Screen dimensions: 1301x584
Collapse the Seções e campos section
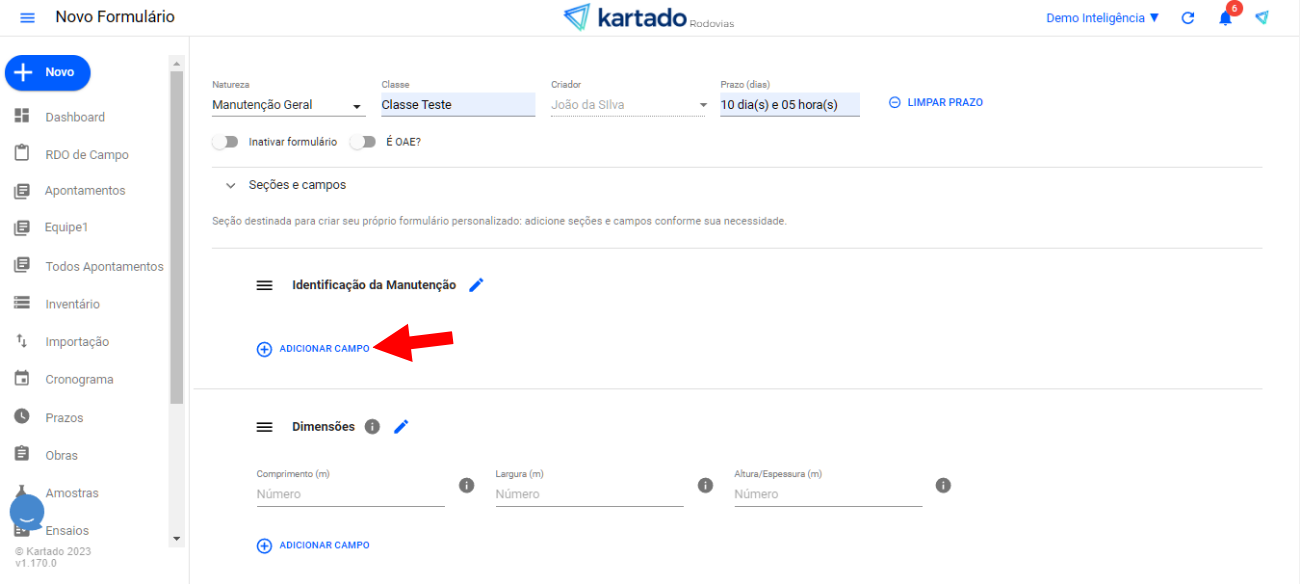click(x=231, y=186)
